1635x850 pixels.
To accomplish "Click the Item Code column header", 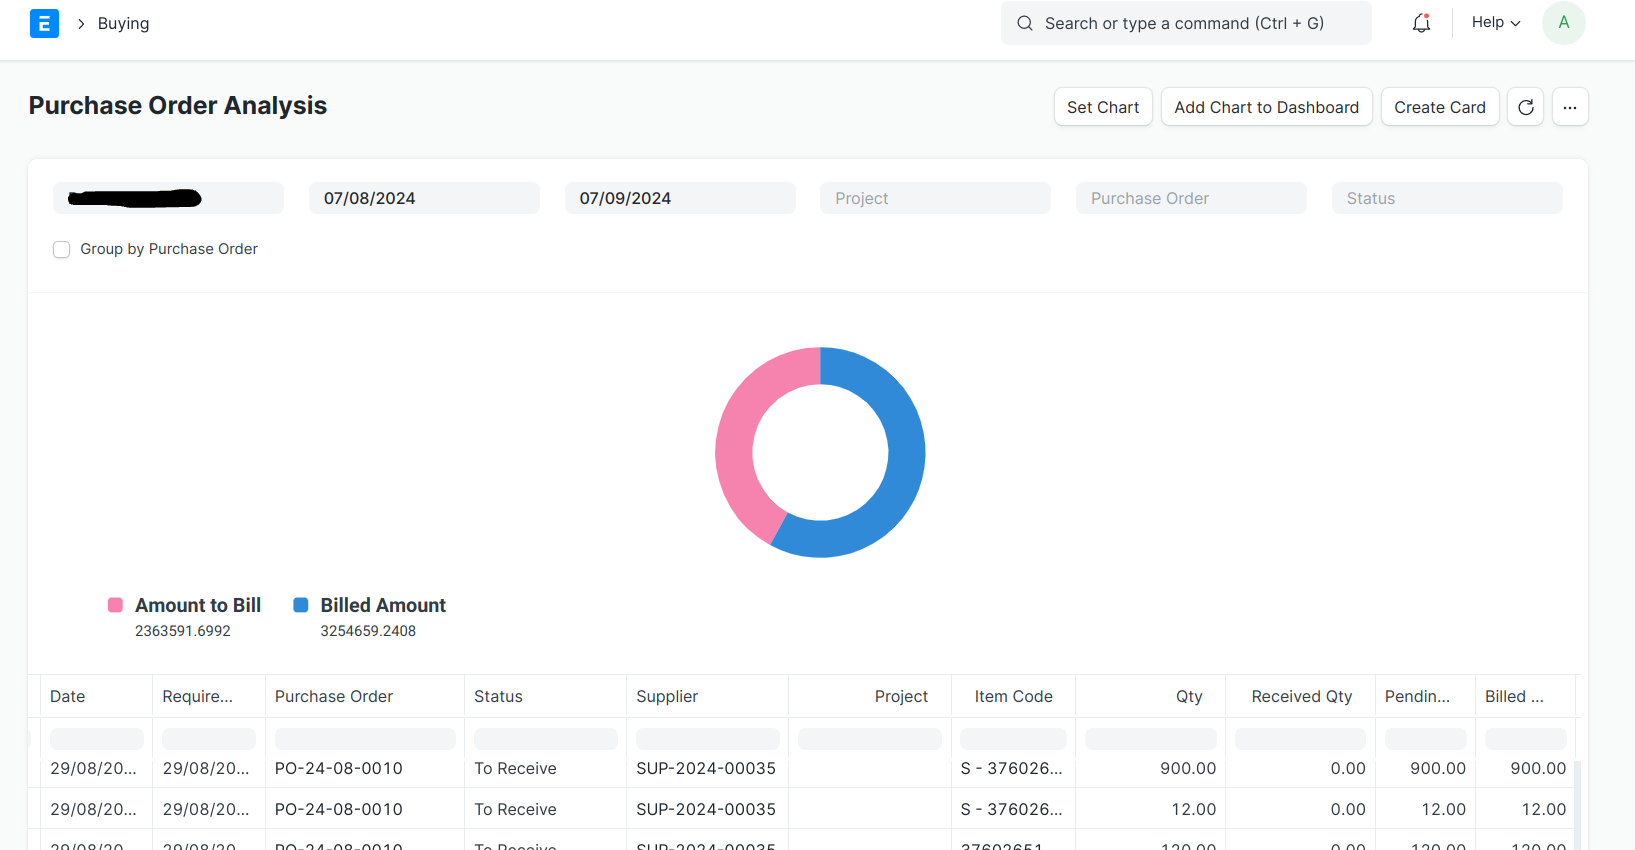I will (x=1013, y=696).
